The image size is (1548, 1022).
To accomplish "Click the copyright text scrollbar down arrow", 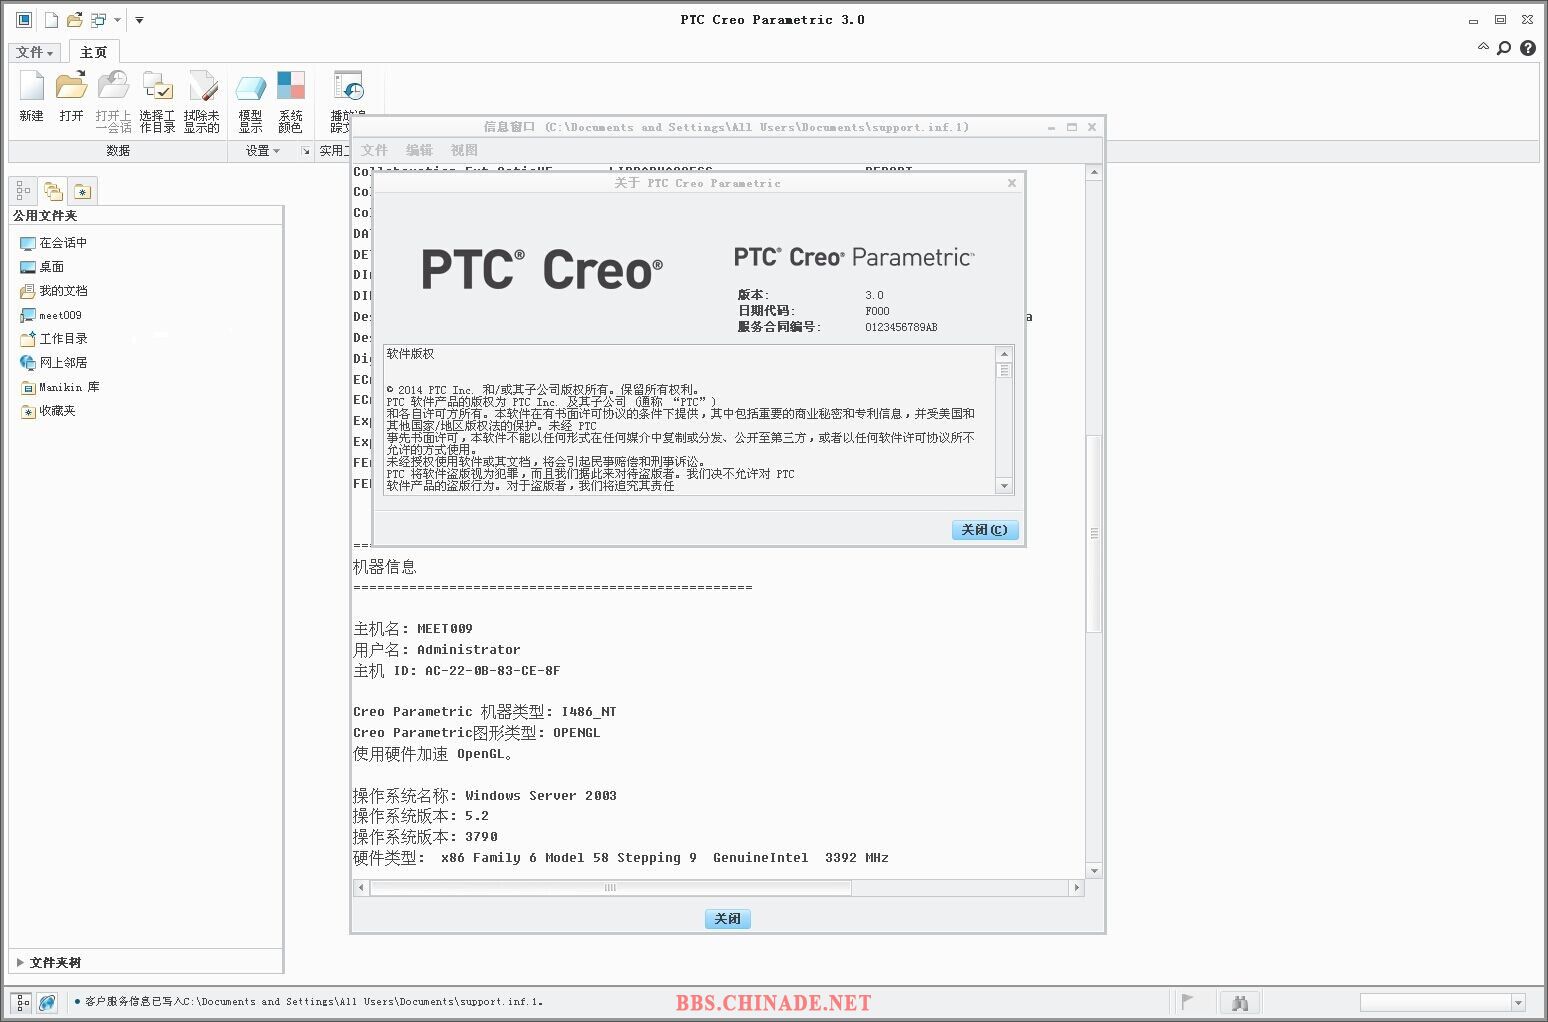I will pyautogui.click(x=1004, y=486).
